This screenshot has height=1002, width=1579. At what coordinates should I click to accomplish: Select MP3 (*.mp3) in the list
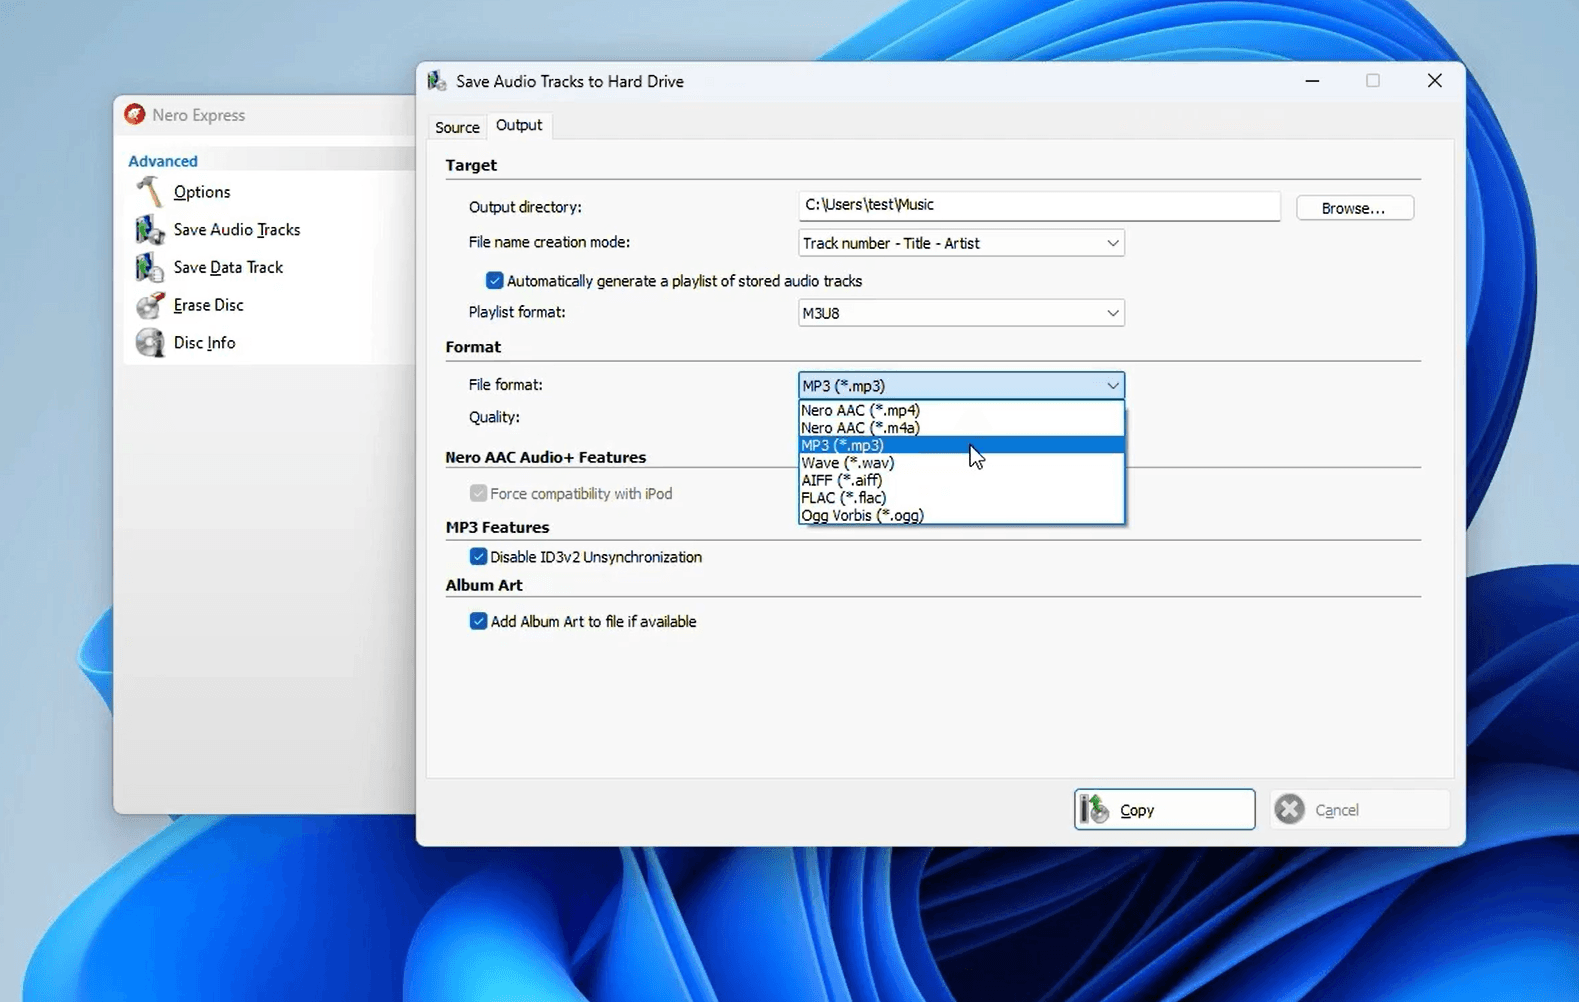coord(961,445)
